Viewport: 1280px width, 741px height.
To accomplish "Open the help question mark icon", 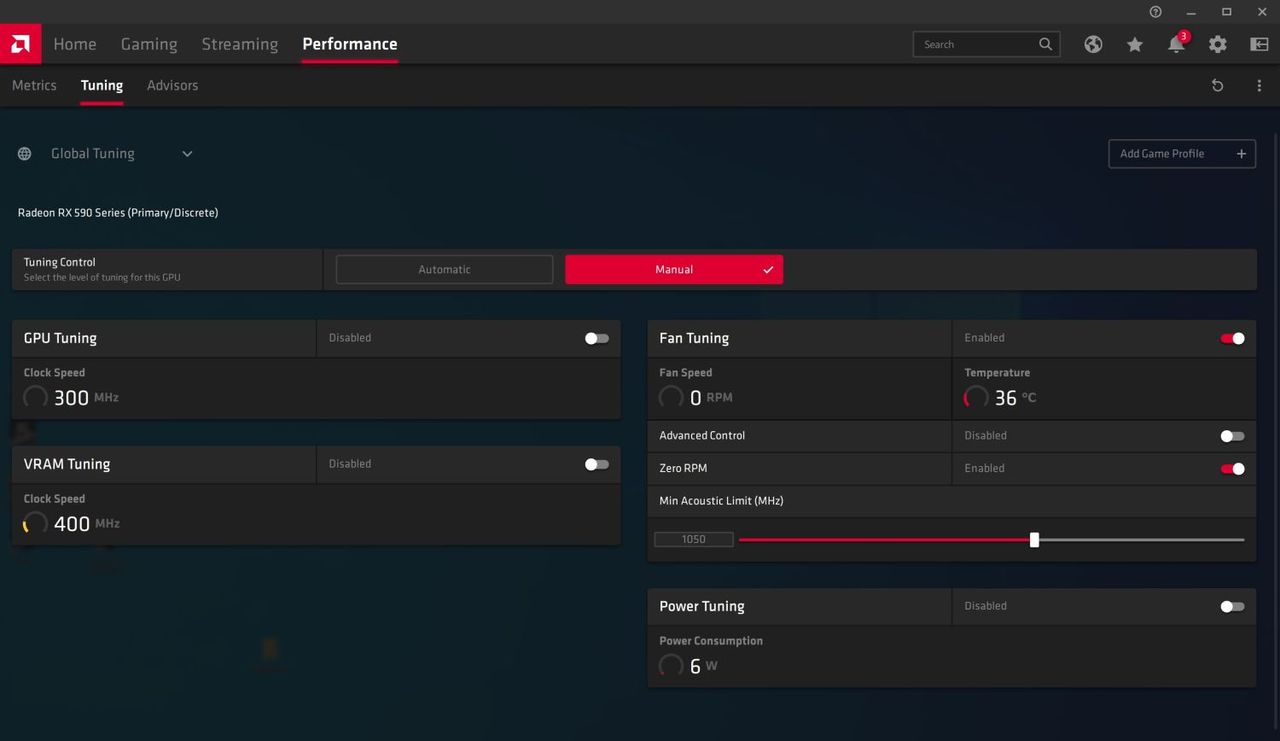I will pyautogui.click(x=1156, y=12).
